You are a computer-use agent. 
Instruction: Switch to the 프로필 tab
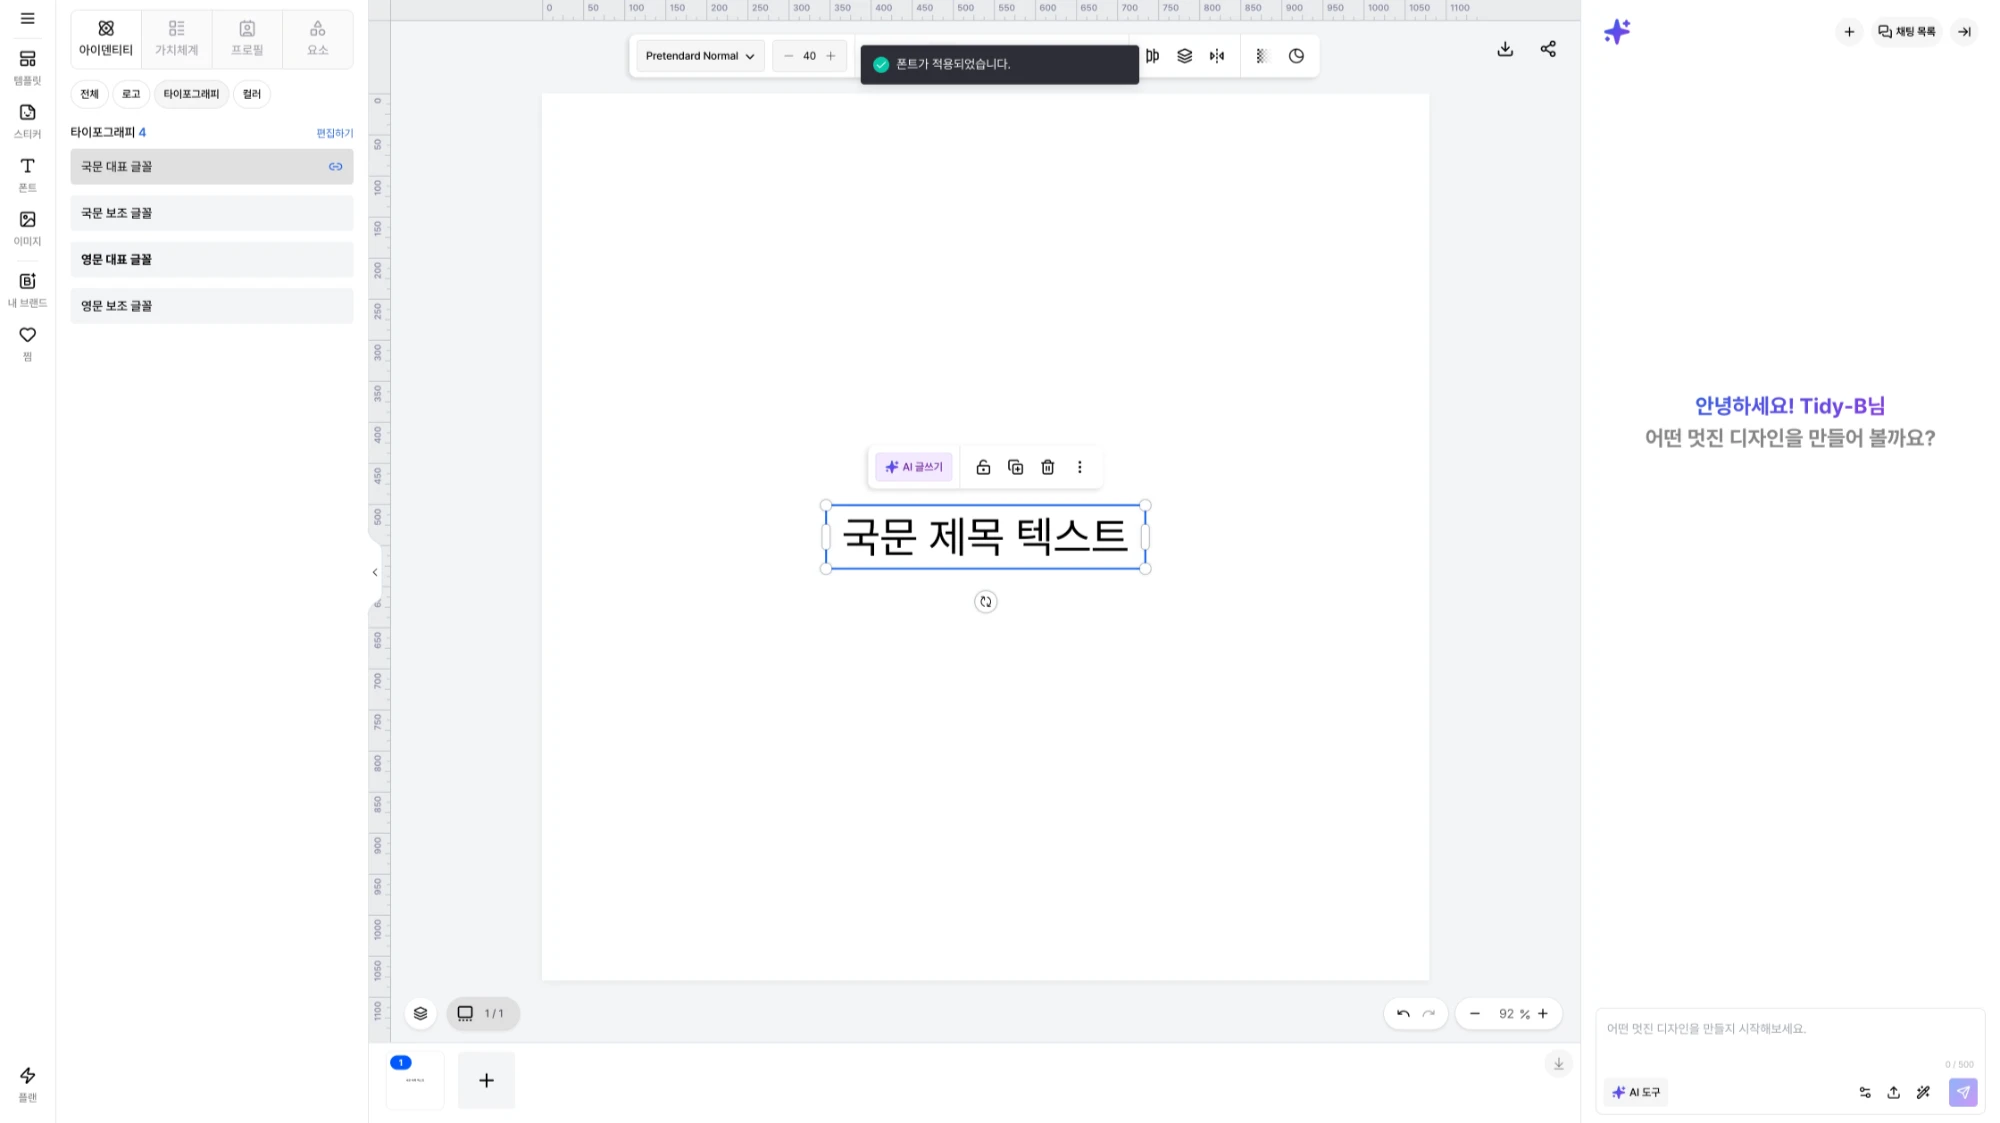(247, 38)
